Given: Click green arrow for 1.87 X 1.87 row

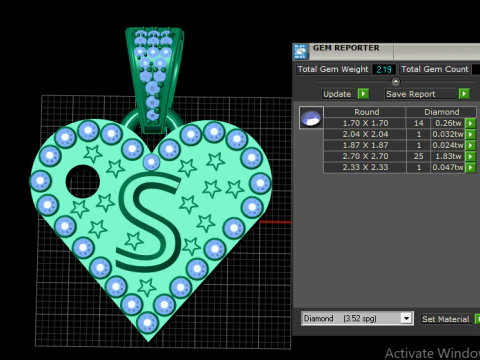Looking at the screenshot, I should (470, 145).
